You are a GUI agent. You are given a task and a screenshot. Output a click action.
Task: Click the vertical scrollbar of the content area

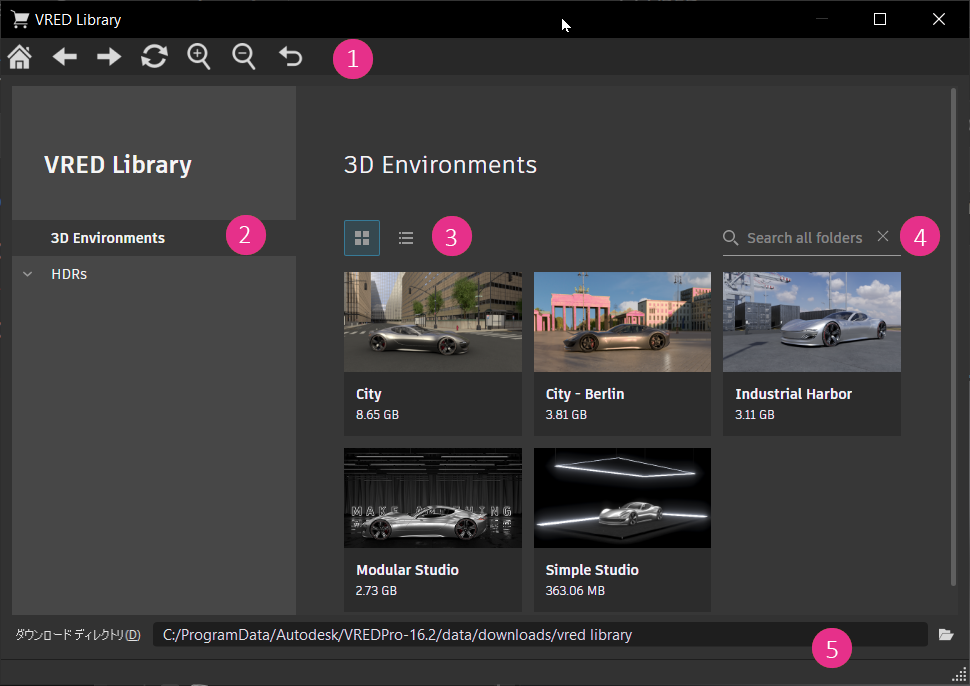click(953, 337)
